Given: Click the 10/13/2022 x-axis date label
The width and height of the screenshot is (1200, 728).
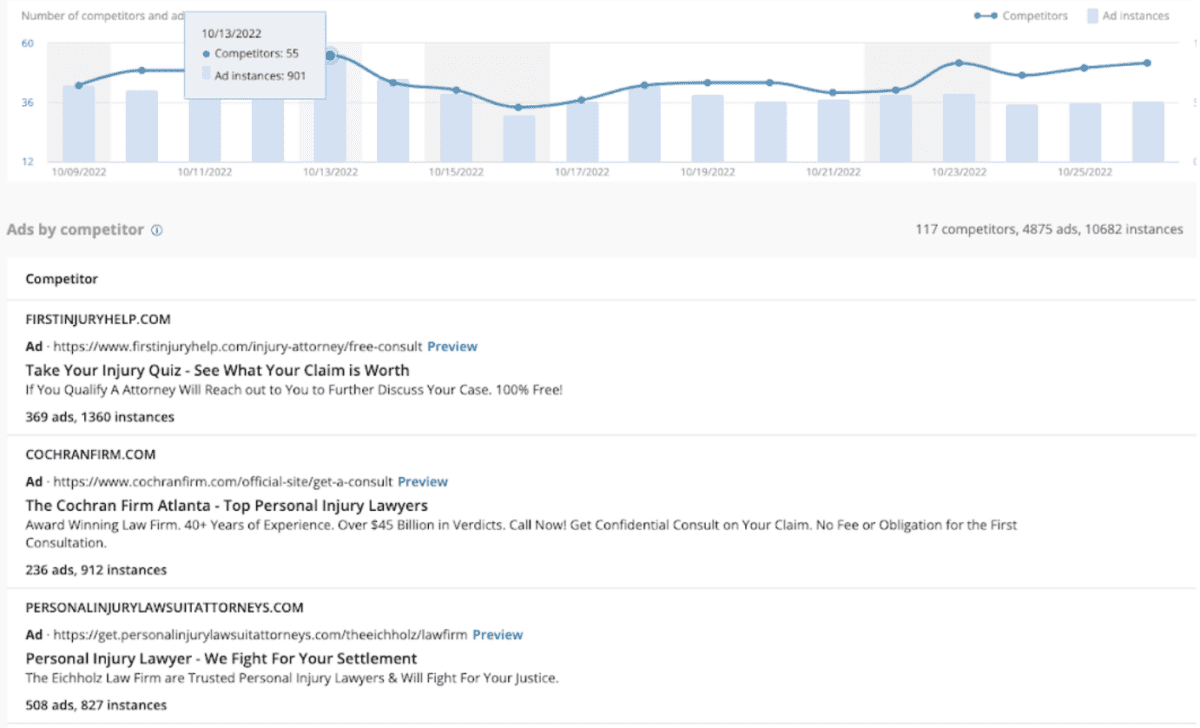Looking at the screenshot, I should coord(330,172).
